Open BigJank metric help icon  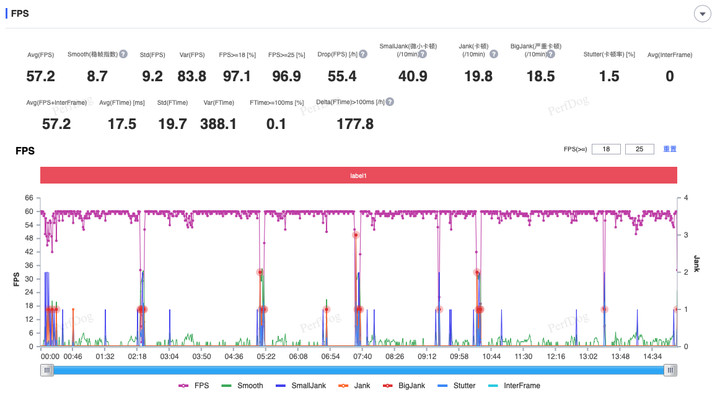pyautogui.click(x=551, y=54)
